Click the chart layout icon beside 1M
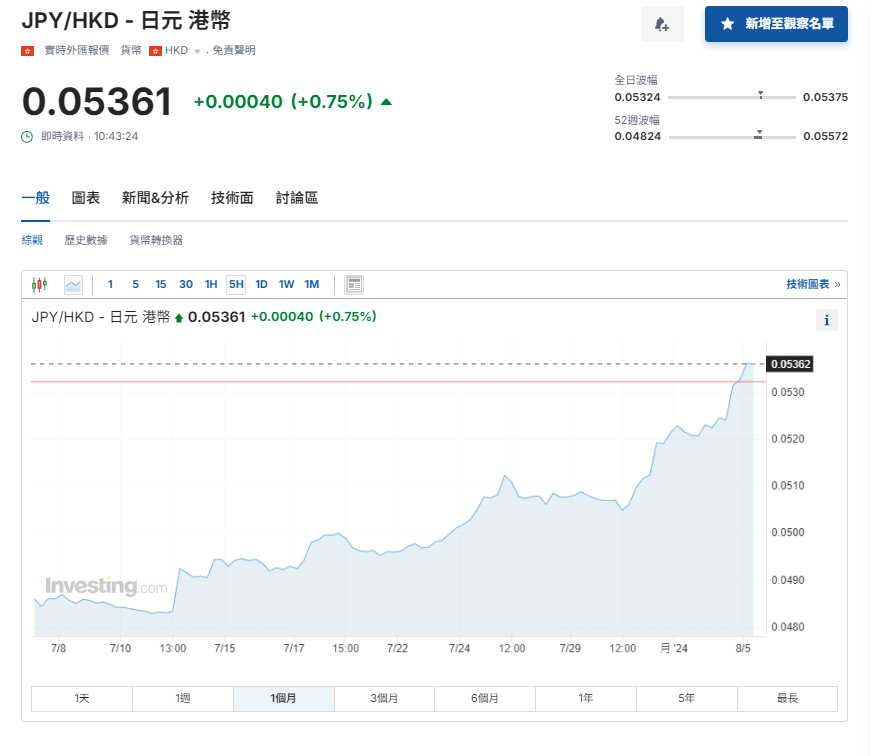Image resolution: width=870 pixels, height=756 pixels. [x=353, y=284]
